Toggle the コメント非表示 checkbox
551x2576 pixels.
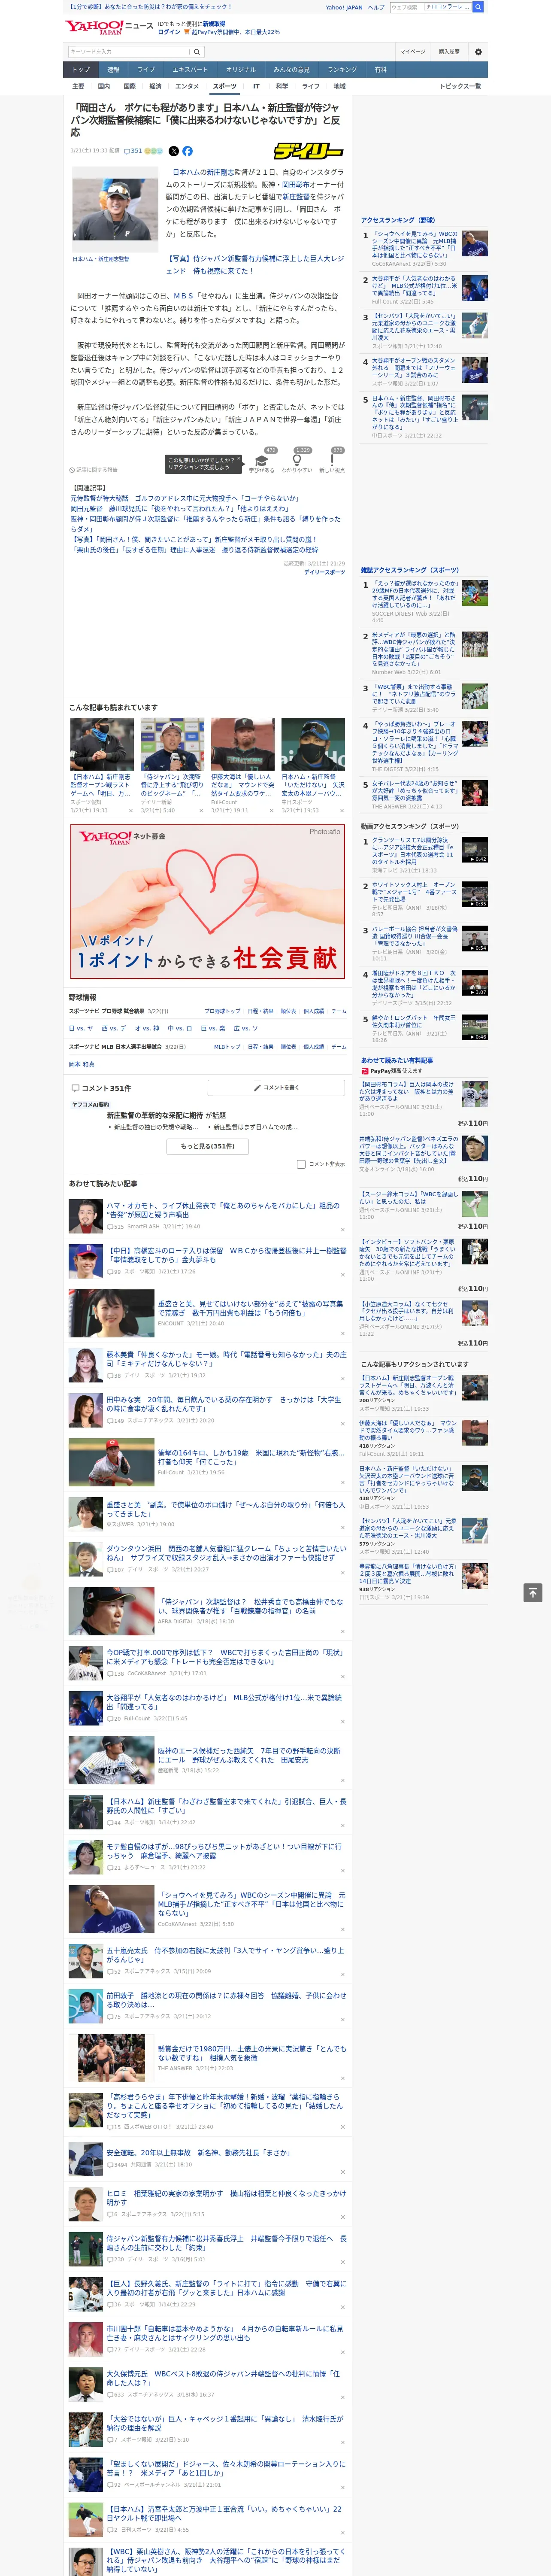[301, 1164]
